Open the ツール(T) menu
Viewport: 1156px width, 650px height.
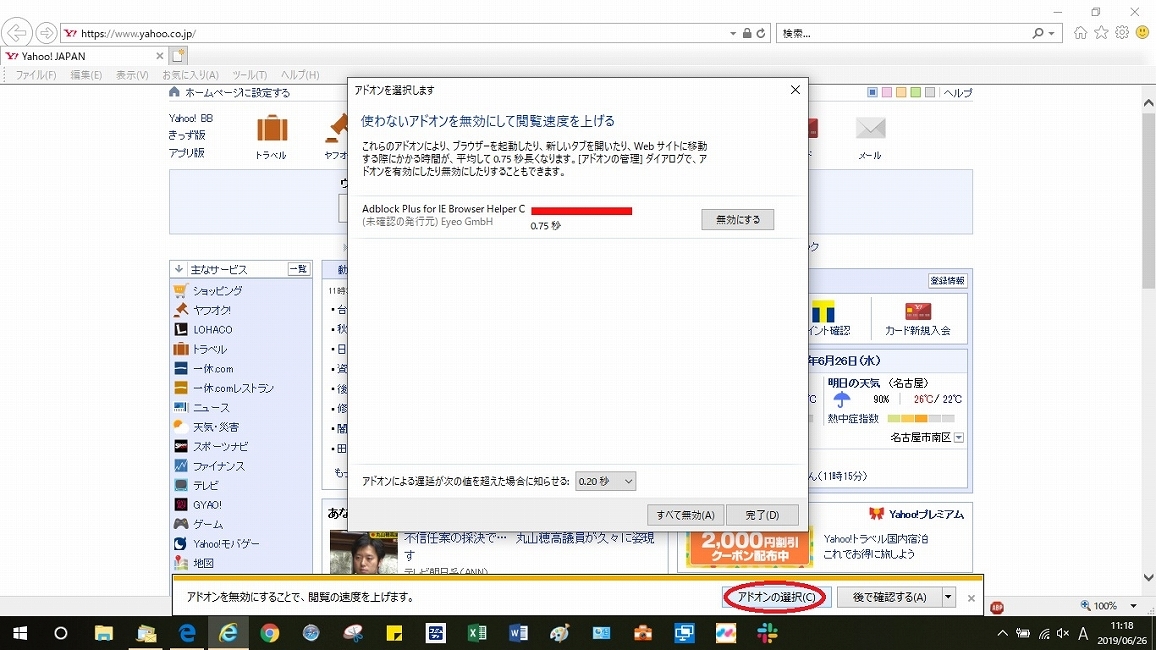[x=249, y=75]
